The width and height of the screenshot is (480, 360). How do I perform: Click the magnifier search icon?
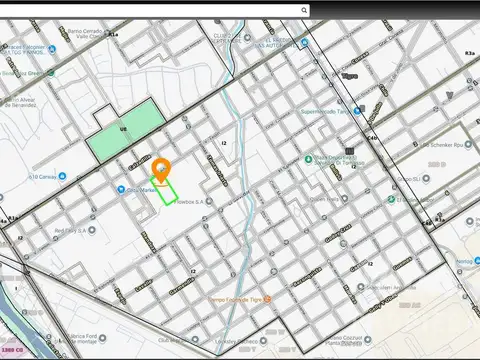[304, 10]
